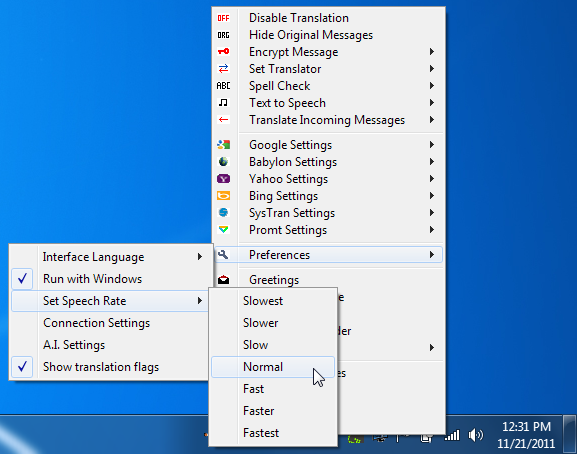Click the Promt triangle icon
Viewport: 577px width, 454px height.
[223, 230]
